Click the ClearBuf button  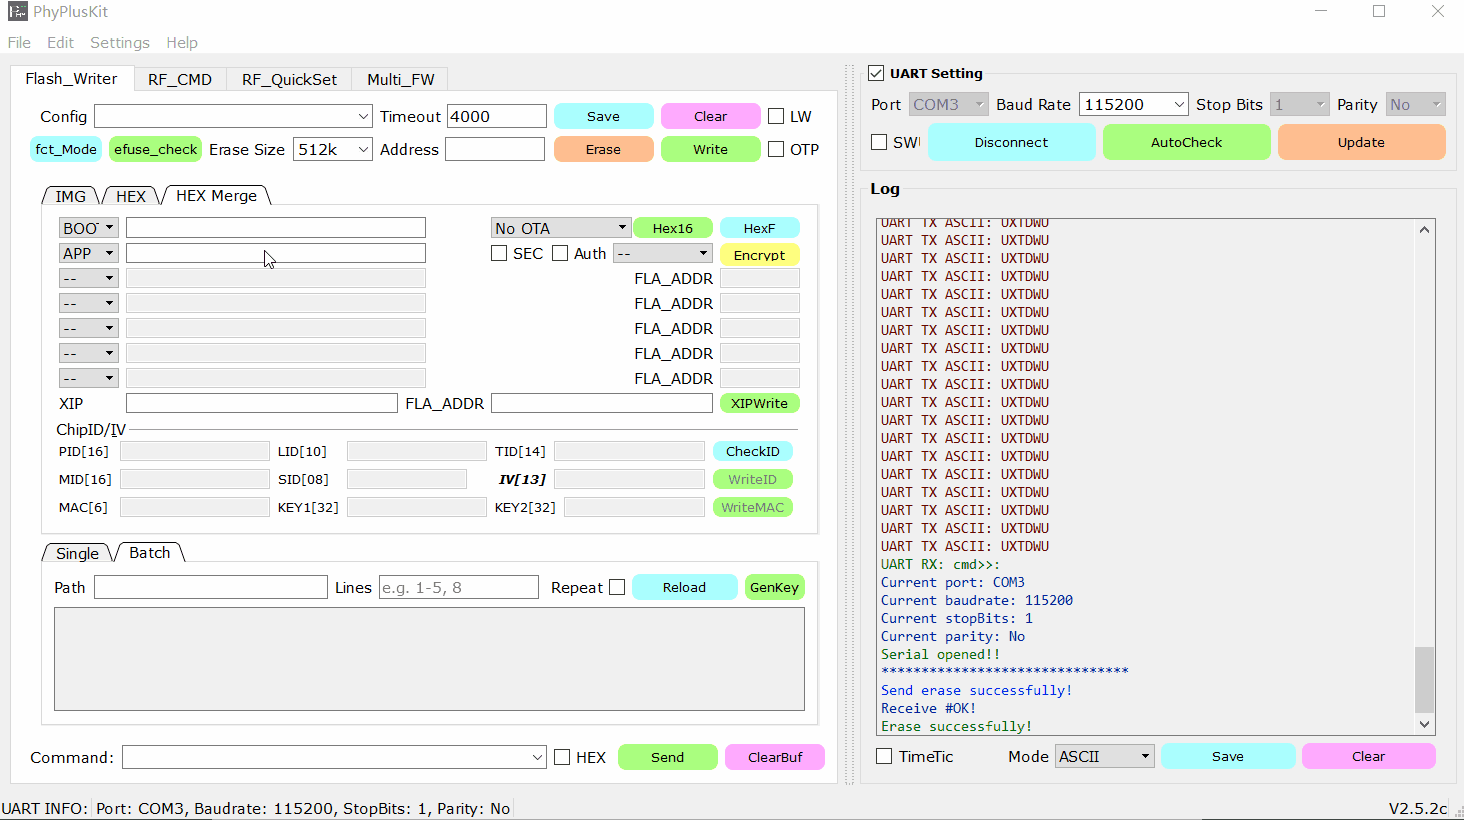point(775,757)
